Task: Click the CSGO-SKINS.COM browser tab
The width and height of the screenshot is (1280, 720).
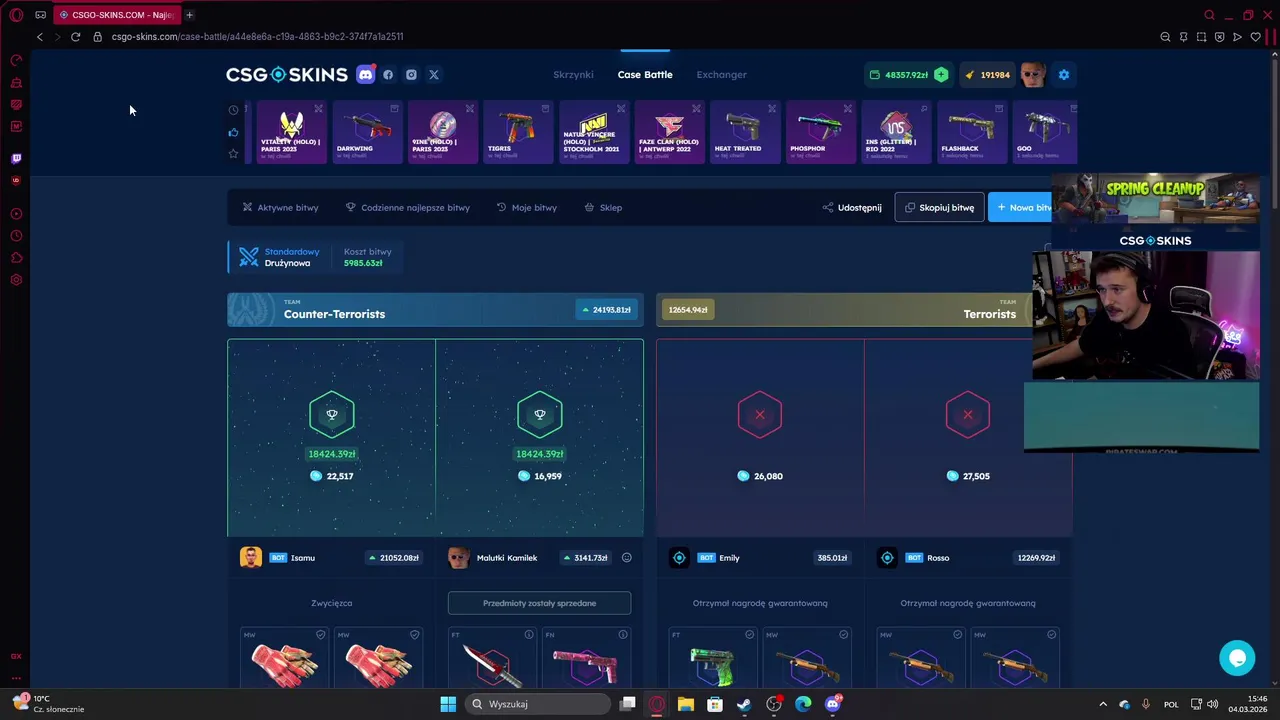Action: coord(116,15)
